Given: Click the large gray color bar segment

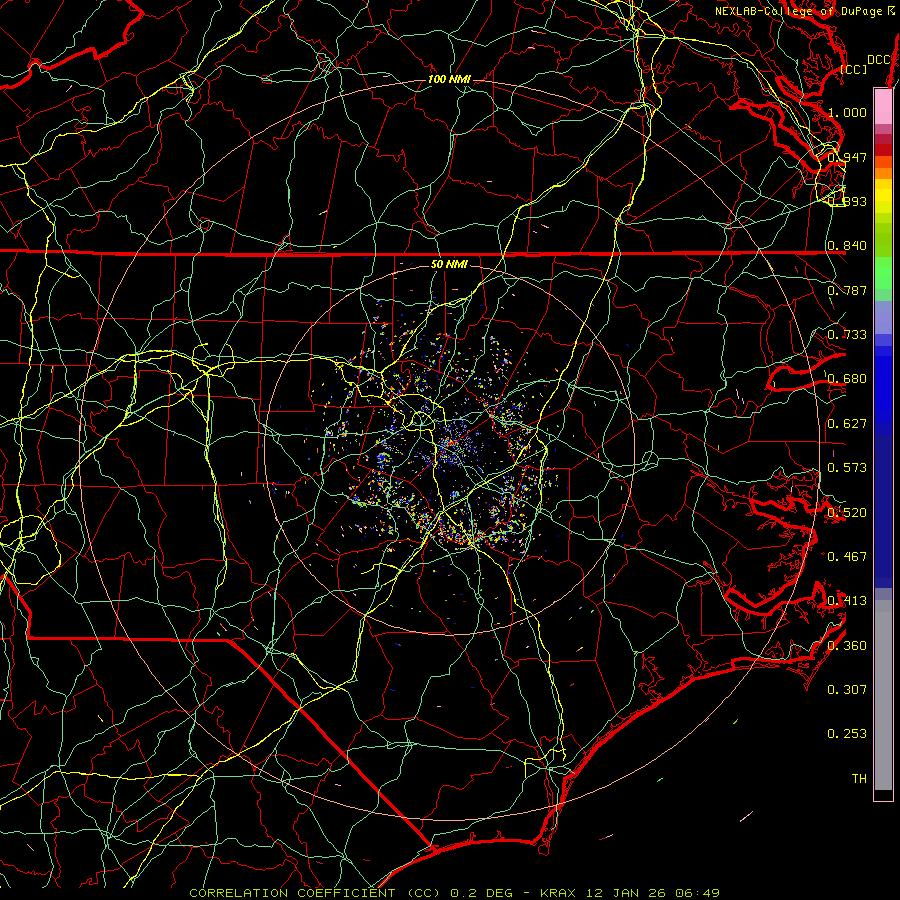Looking at the screenshot, I should click(x=883, y=695).
